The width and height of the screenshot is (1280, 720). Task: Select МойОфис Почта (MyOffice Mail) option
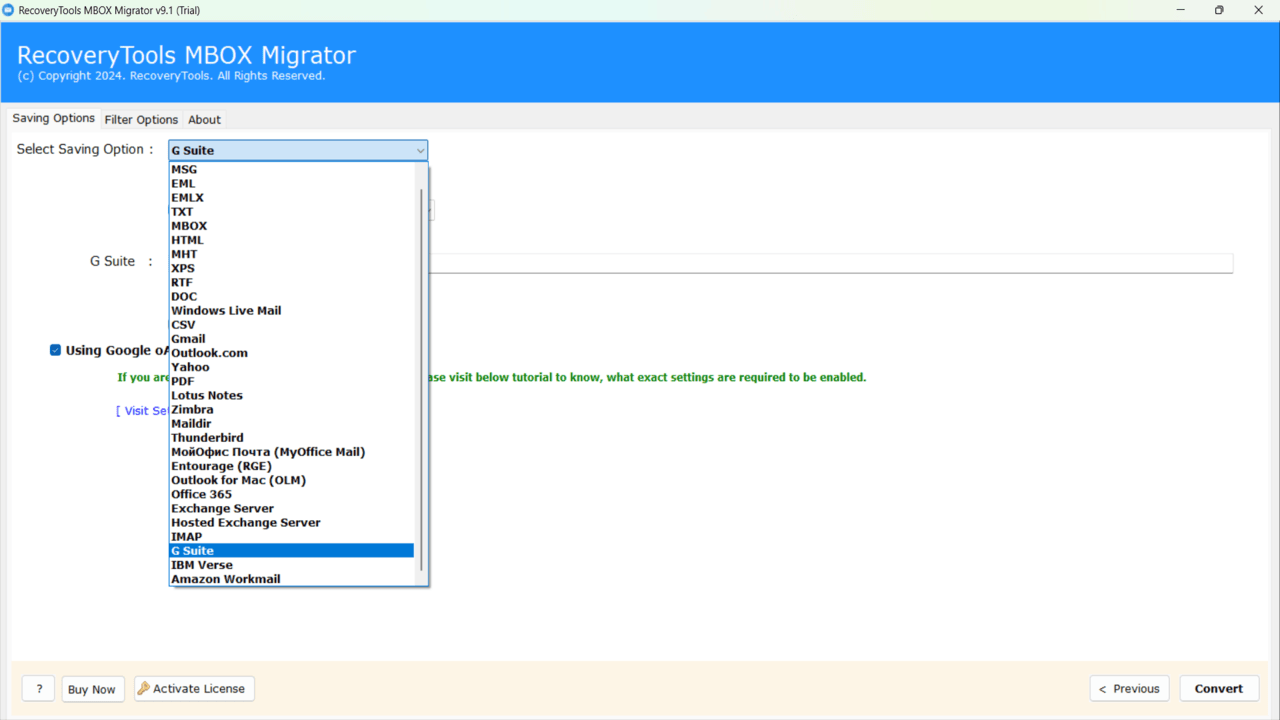click(291, 452)
